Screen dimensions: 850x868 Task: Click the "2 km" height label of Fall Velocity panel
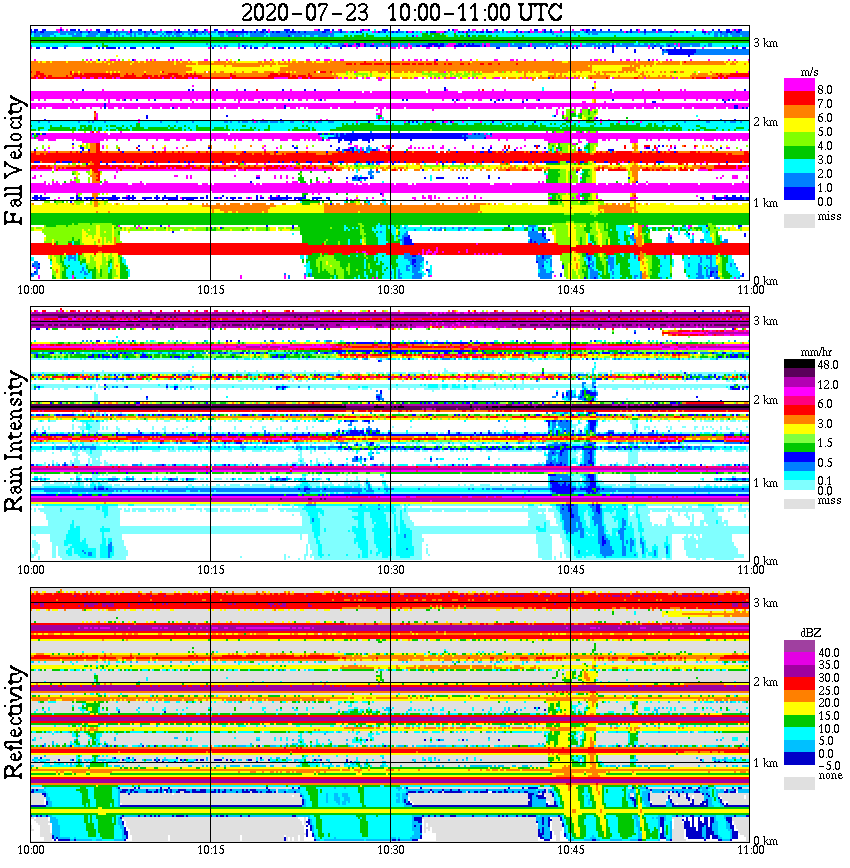pyautogui.click(x=766, y=122)
